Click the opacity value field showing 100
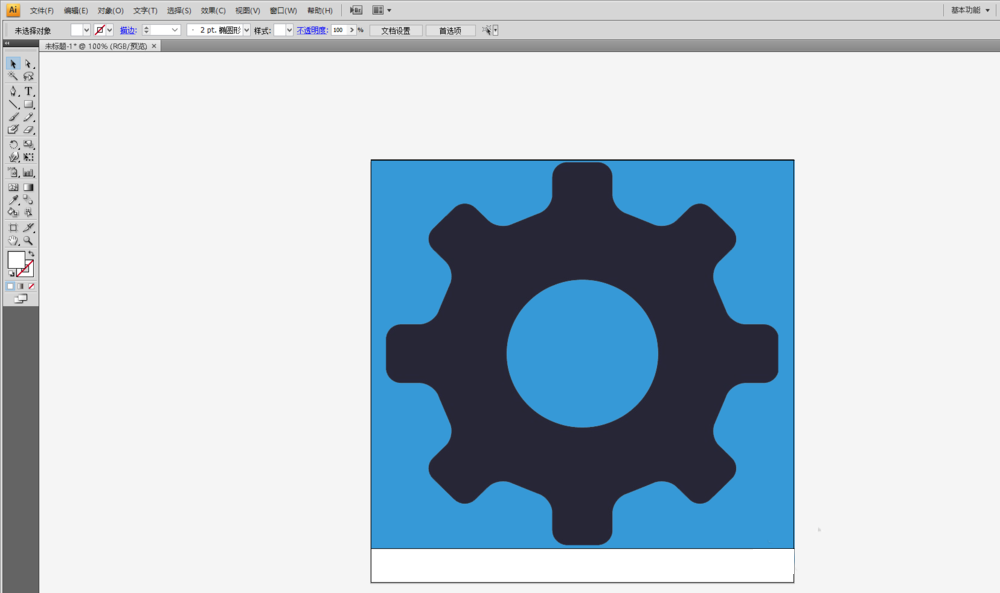Screen dimensions: 1000x593 [339, 30]
